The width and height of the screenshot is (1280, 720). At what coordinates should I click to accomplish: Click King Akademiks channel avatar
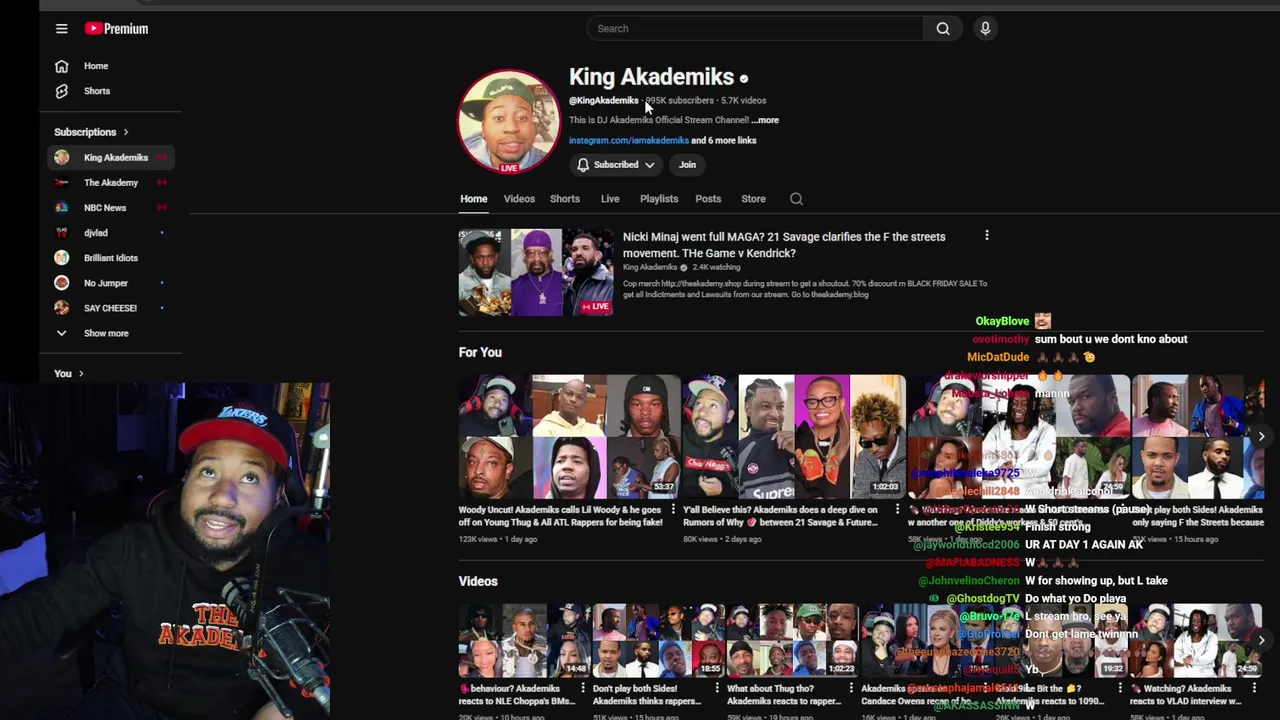point(509,121)
